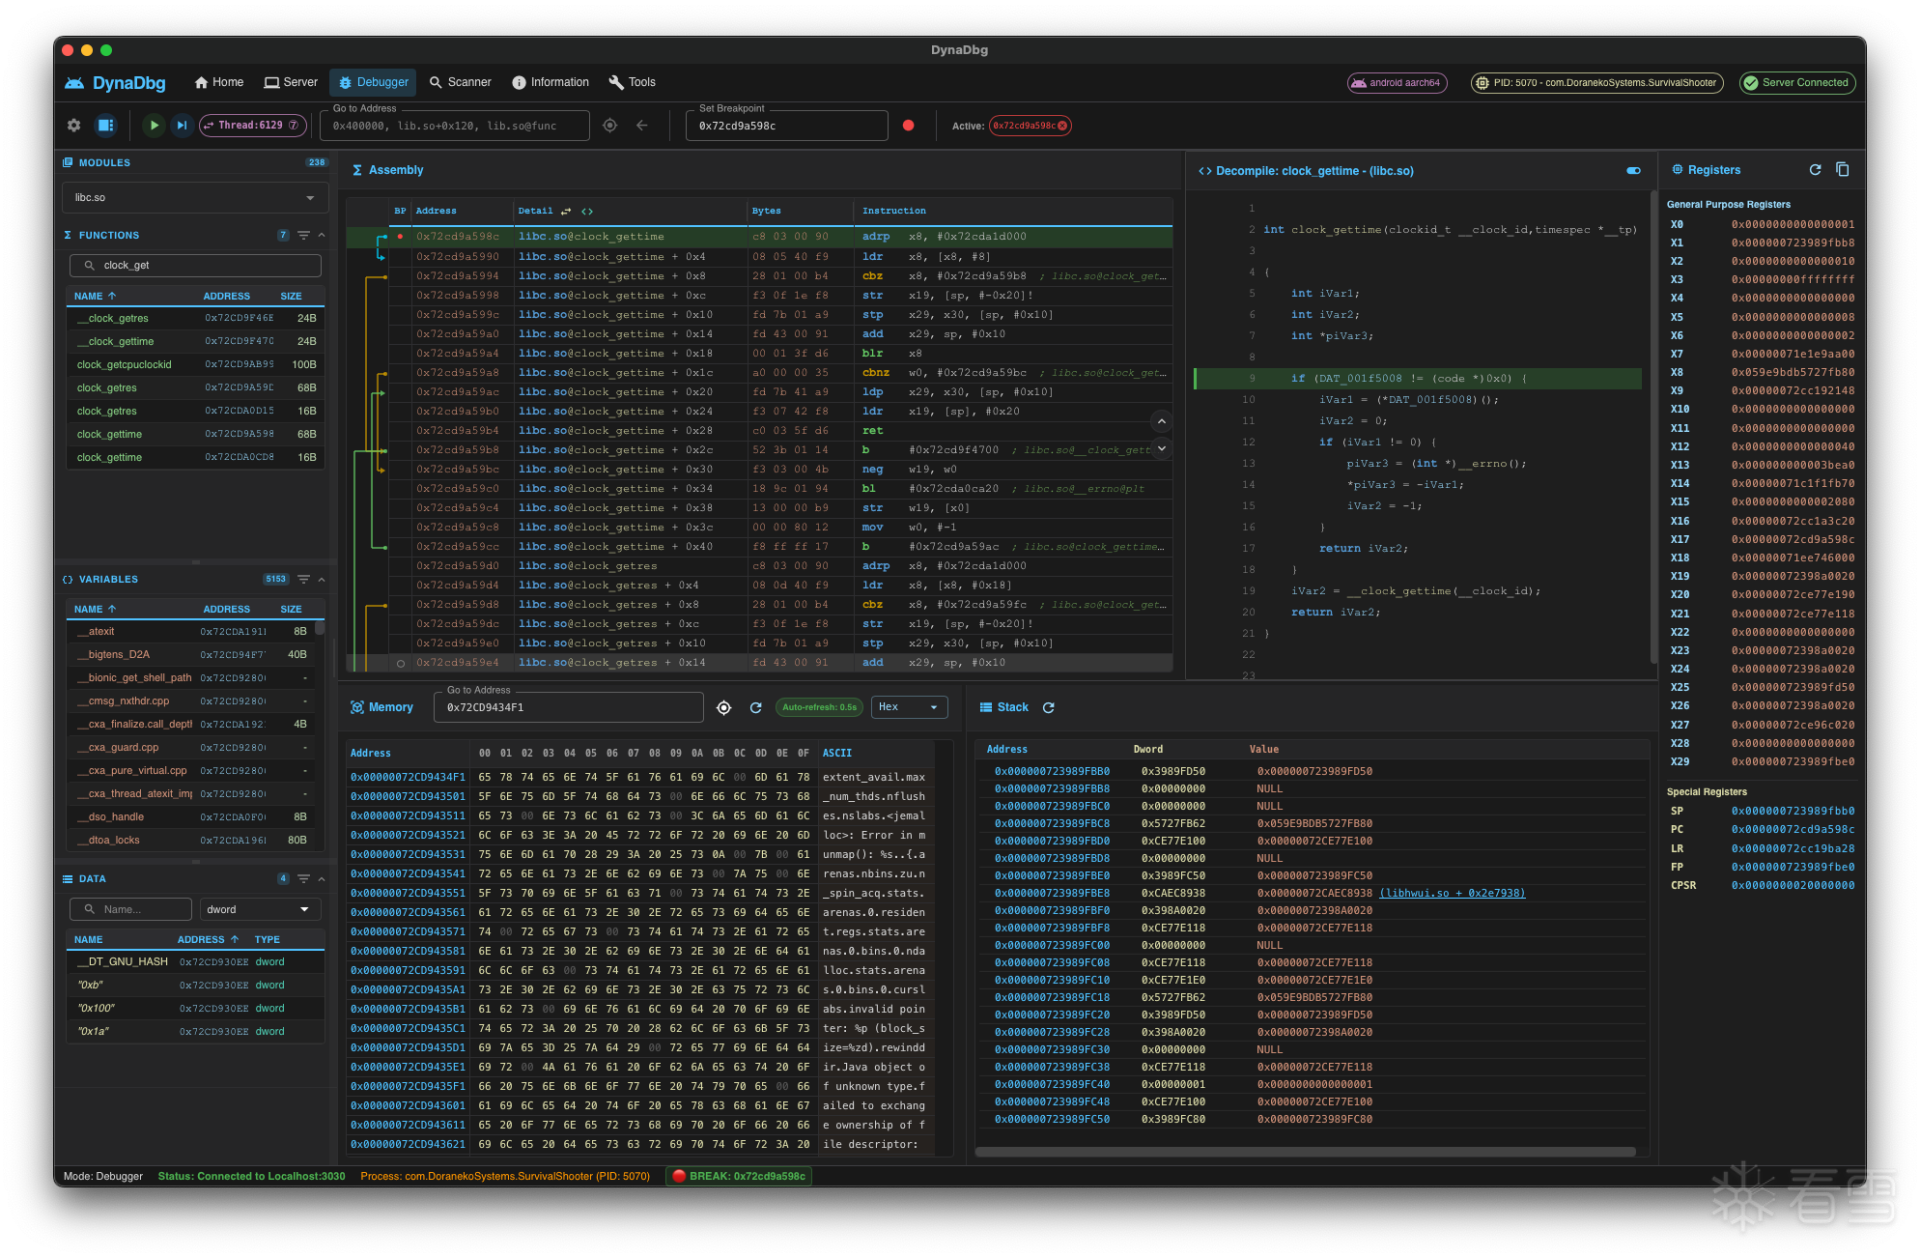
Task: Toggle the Auto-refresh 0.5s memory option
Action: click(818, 707)
